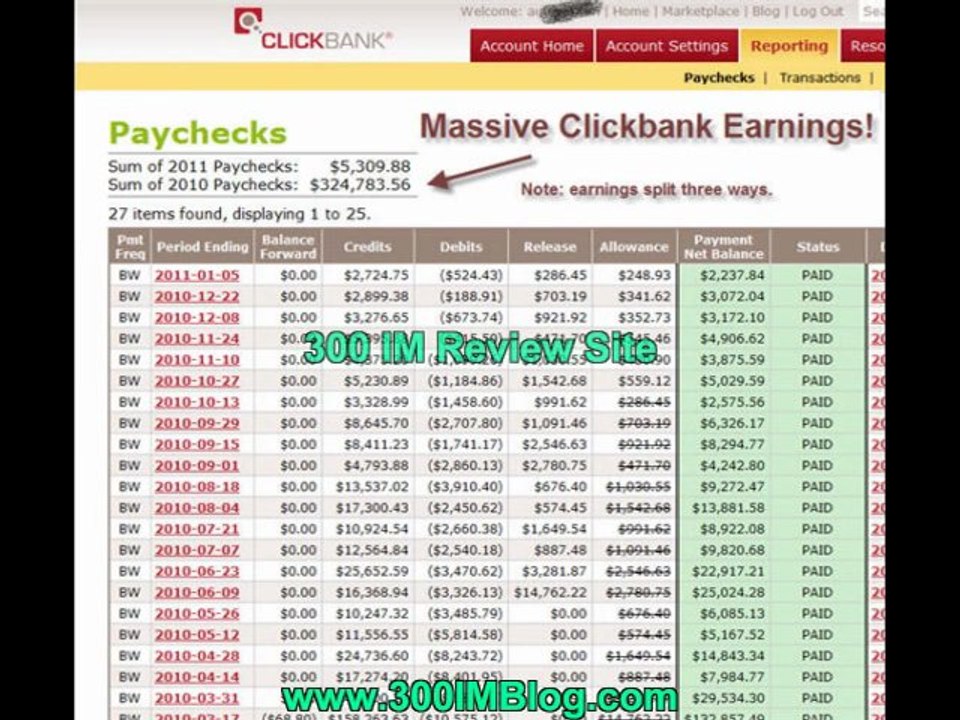The image size is (960, 720).
Task: Open paycheck period 2010-10-27
Action: click(197, 381)
